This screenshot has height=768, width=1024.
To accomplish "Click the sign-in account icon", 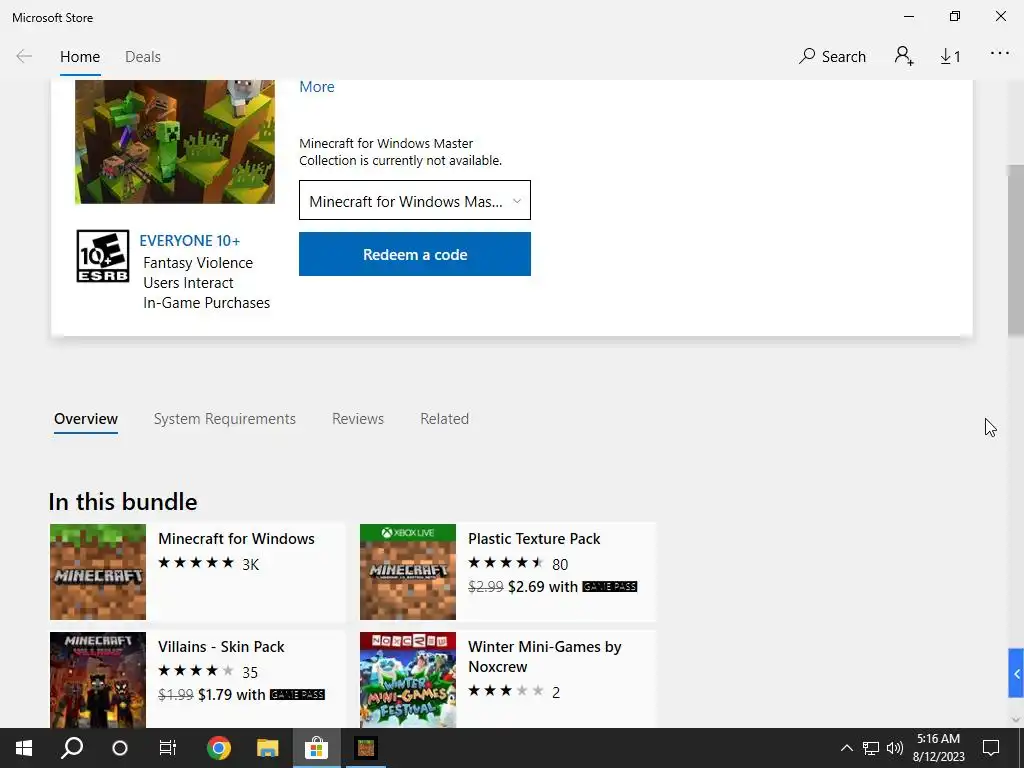I will coord(904,56).
